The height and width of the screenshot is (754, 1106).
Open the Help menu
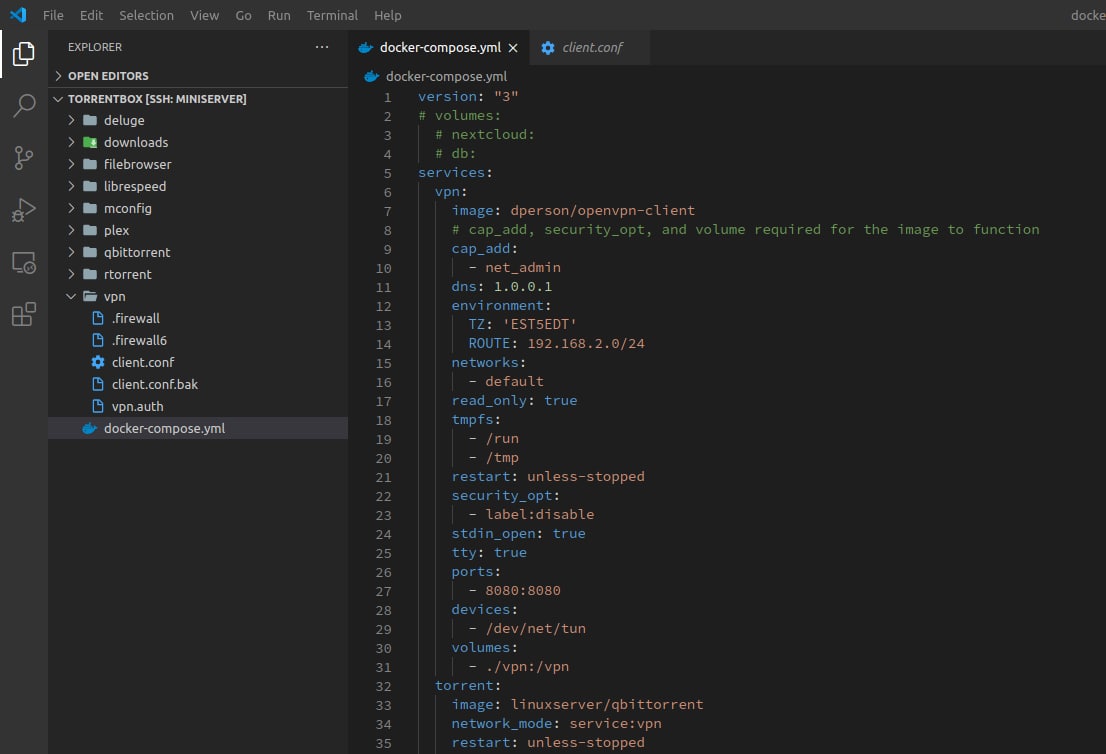tap(387, 15)
